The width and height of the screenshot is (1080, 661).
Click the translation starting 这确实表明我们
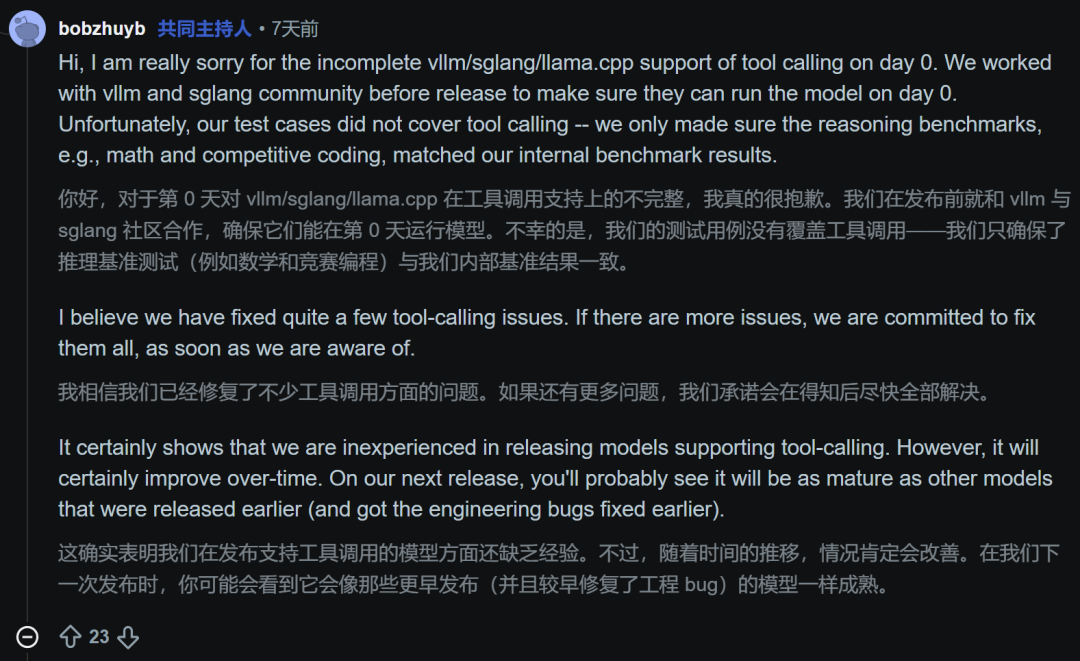click(x=559, y=569)
